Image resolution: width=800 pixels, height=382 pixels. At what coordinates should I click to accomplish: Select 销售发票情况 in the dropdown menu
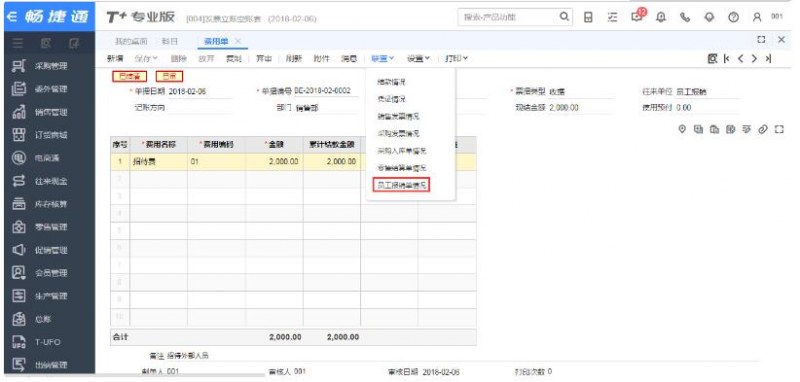click(398, 116)
